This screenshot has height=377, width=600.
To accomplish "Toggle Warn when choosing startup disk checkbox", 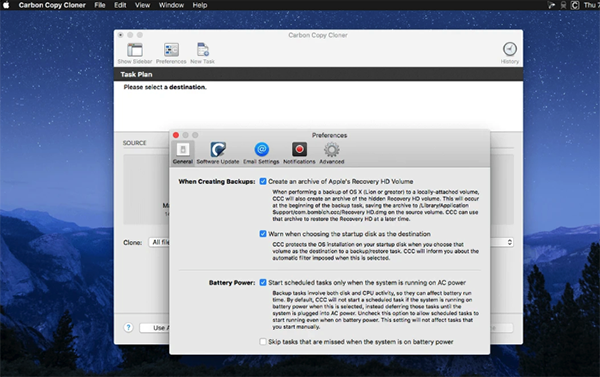I will coord(263,234).
